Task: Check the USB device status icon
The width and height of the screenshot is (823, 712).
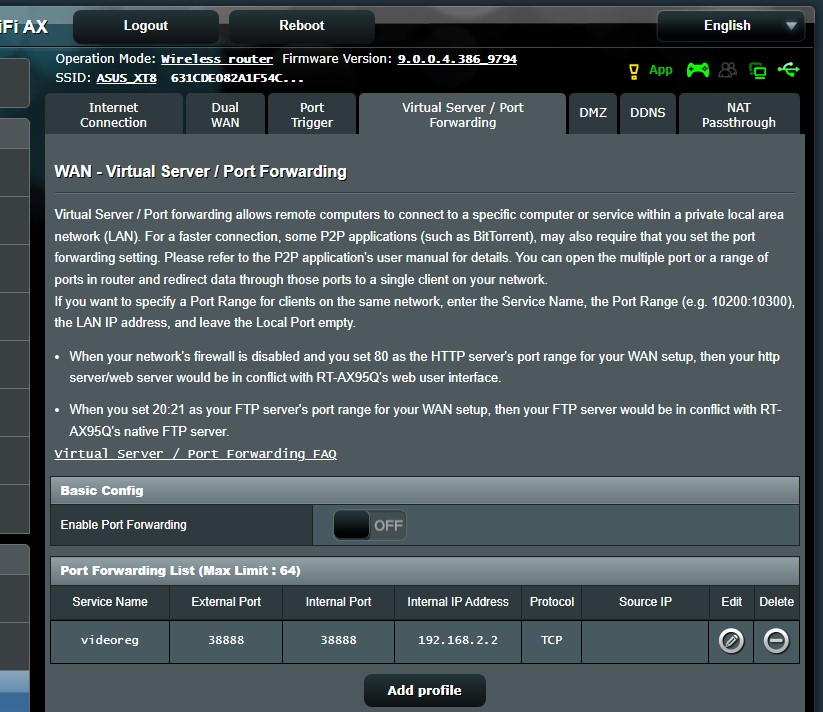Action: pyautogui.click(x=787, y=70)
